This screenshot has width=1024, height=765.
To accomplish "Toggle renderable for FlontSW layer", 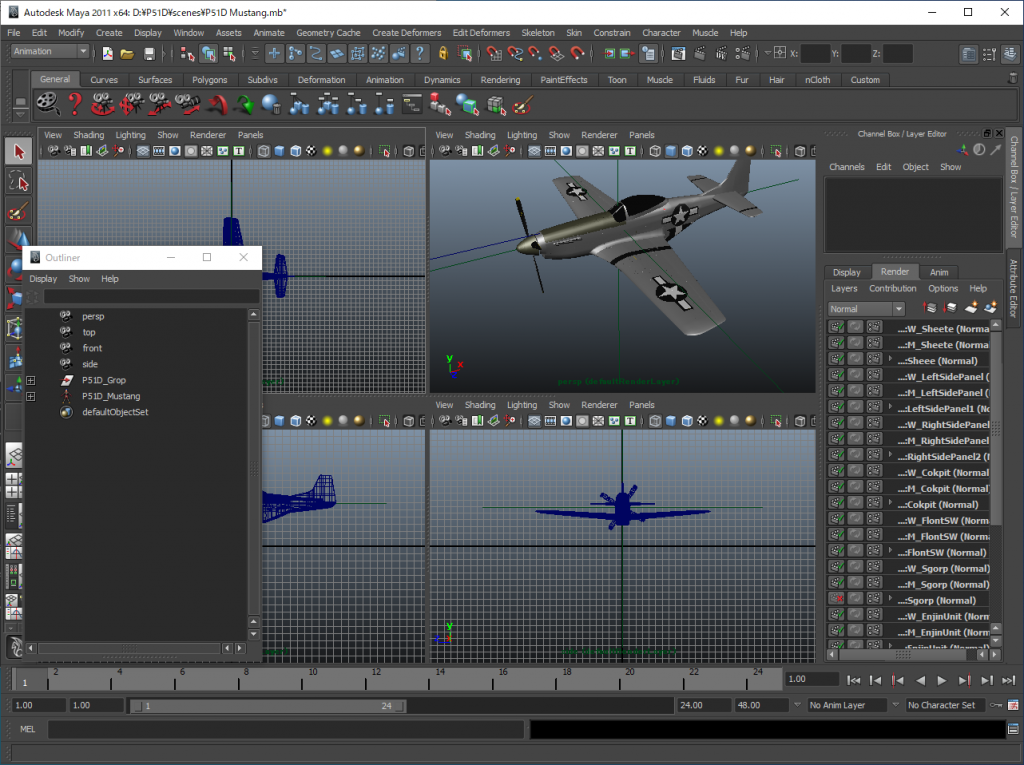I will [836, 551].
